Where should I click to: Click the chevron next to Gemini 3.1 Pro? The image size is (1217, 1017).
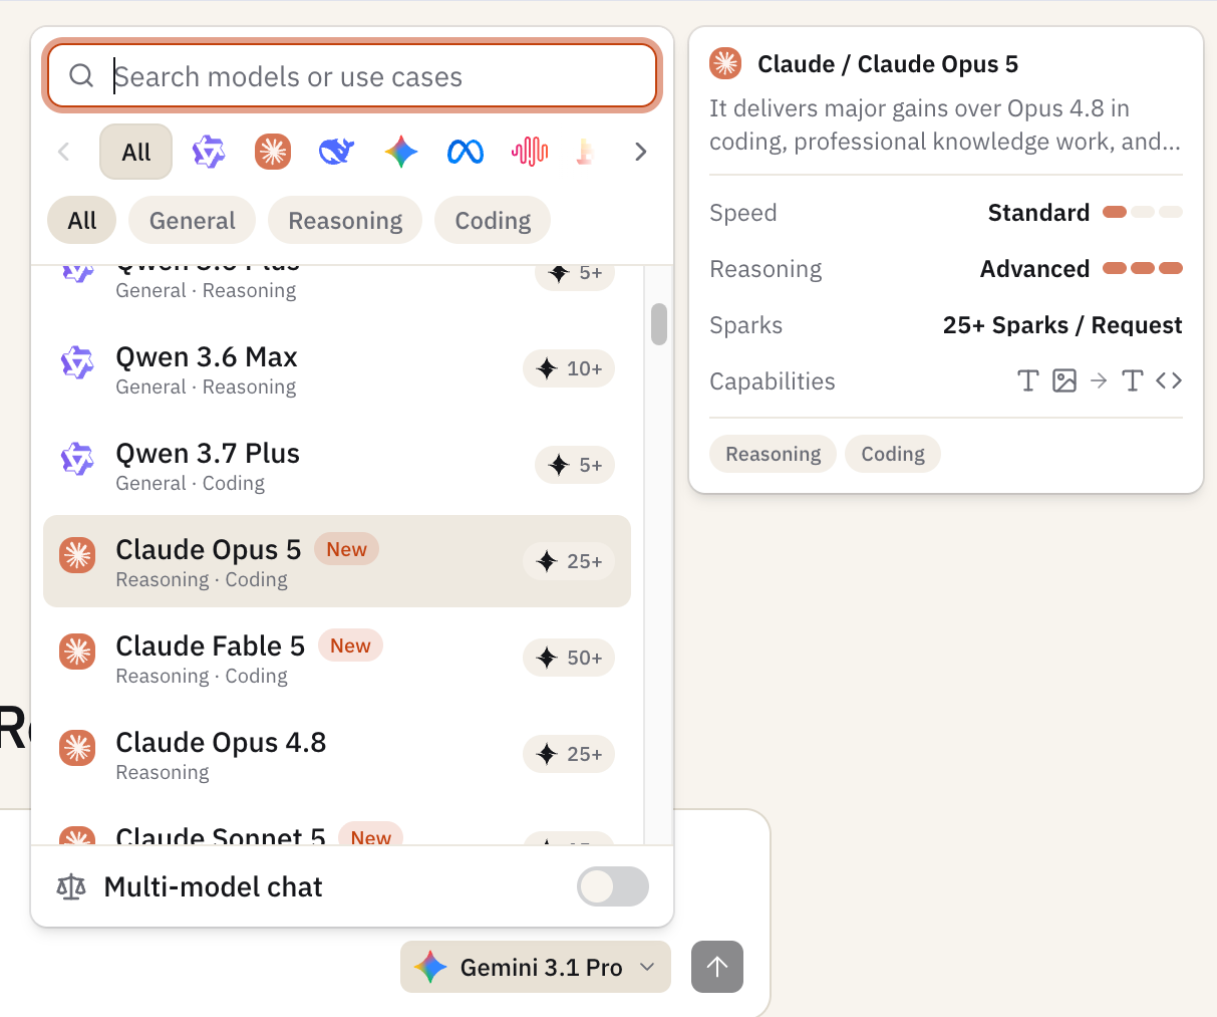647,967
